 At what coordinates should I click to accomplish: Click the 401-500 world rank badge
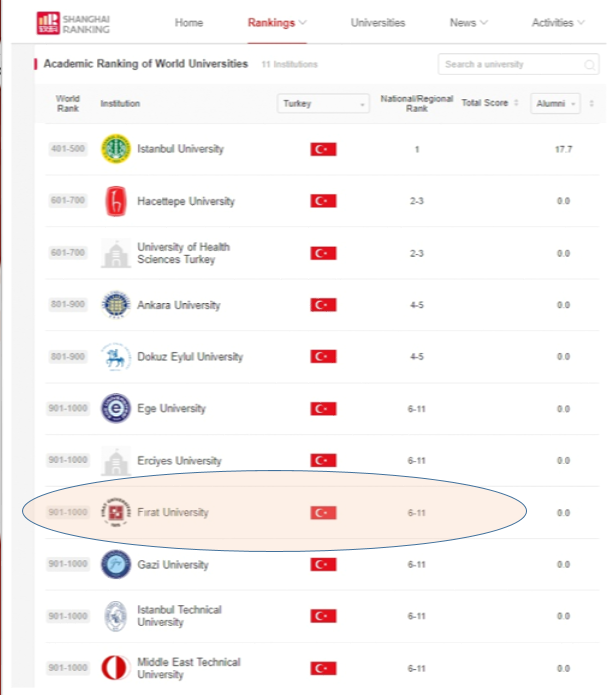coord(68,148)
